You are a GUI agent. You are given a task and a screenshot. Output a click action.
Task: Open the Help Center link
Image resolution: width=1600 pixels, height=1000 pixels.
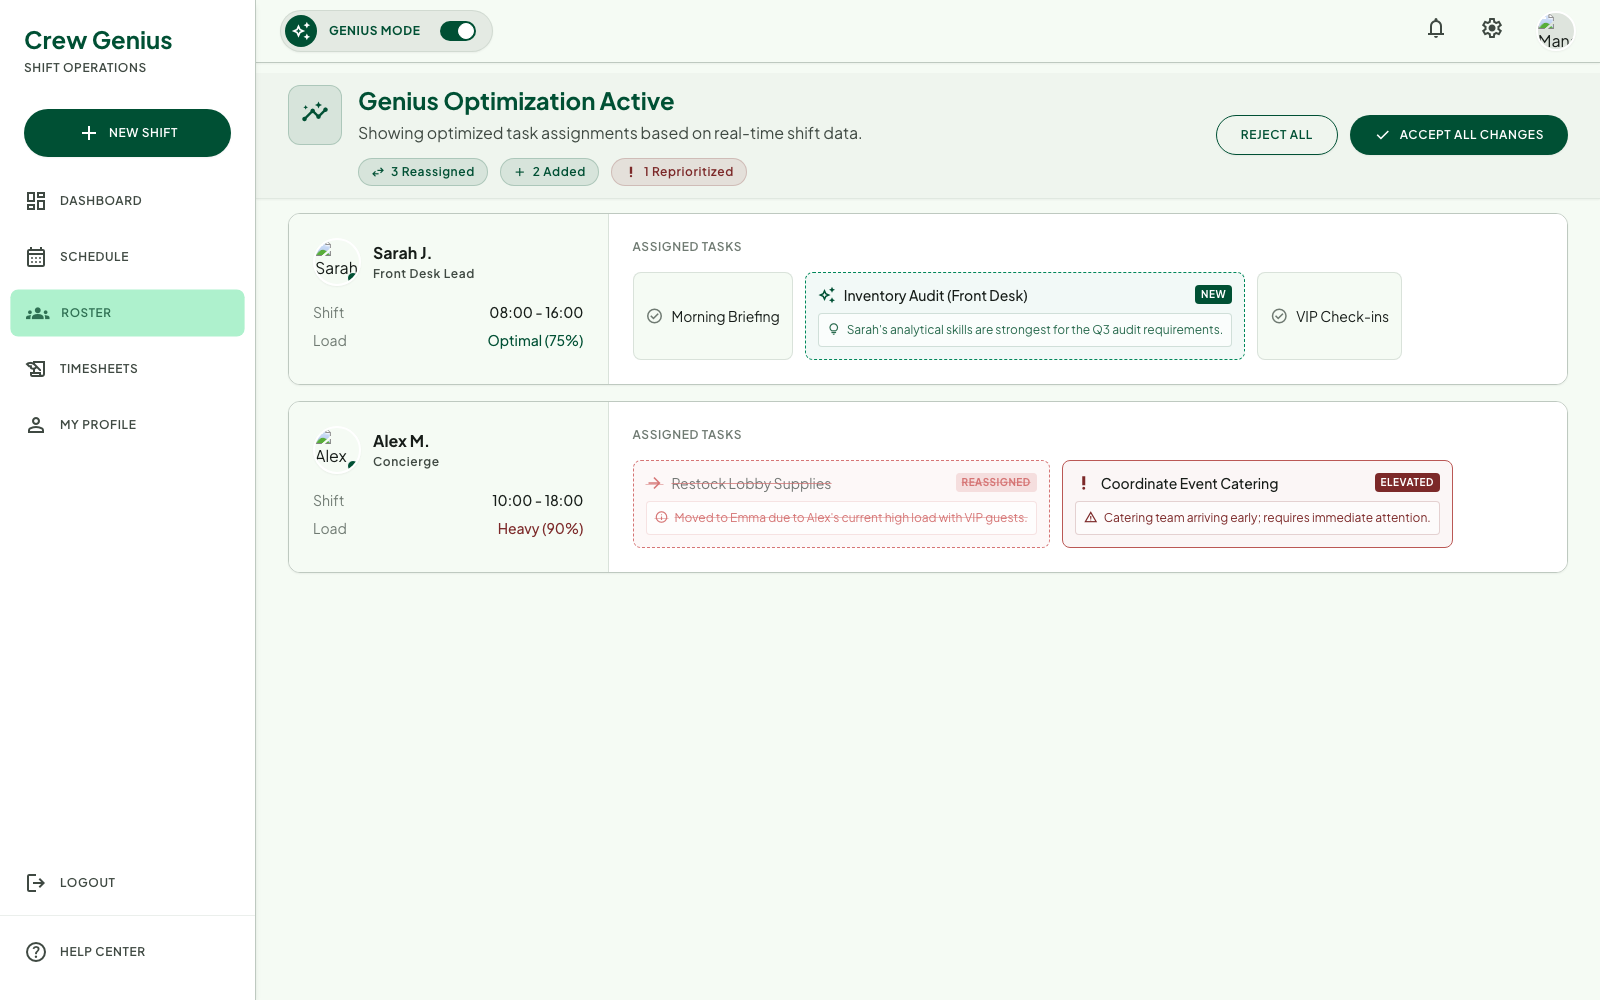coord(127,952)
